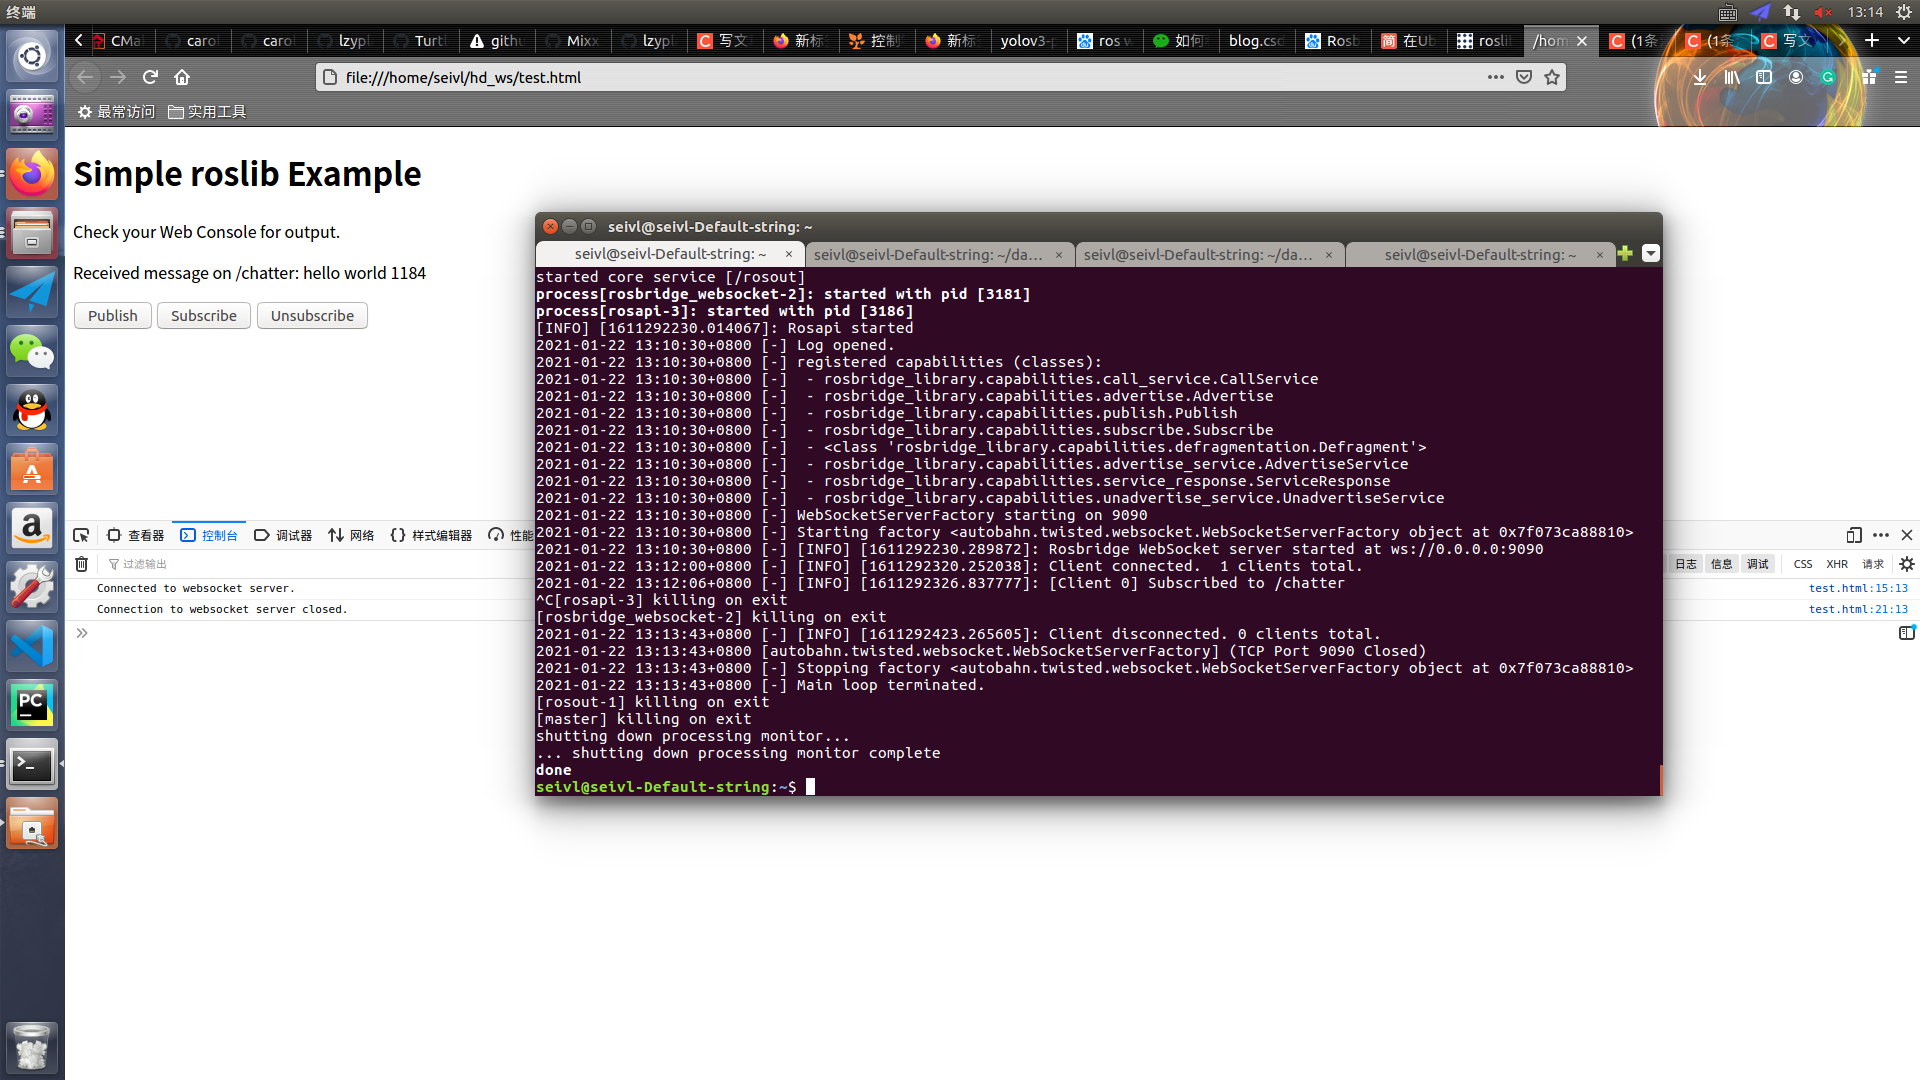Toggle the CSS filter in console
This screenshot has height=1080, width=1920.
click(x=1802, y=564)
